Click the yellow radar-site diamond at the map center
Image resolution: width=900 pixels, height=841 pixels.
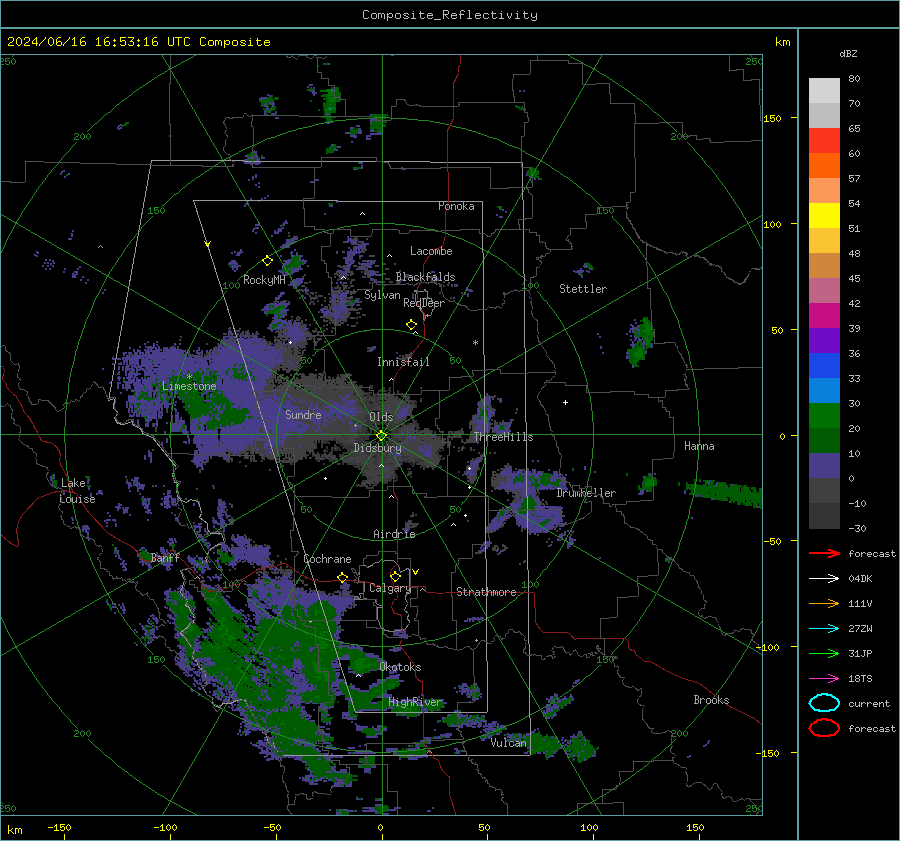click(381, 436)
